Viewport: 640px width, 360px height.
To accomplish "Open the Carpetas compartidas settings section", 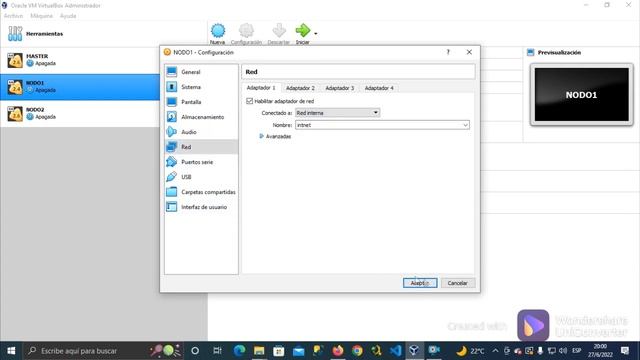I will [201, 192].
